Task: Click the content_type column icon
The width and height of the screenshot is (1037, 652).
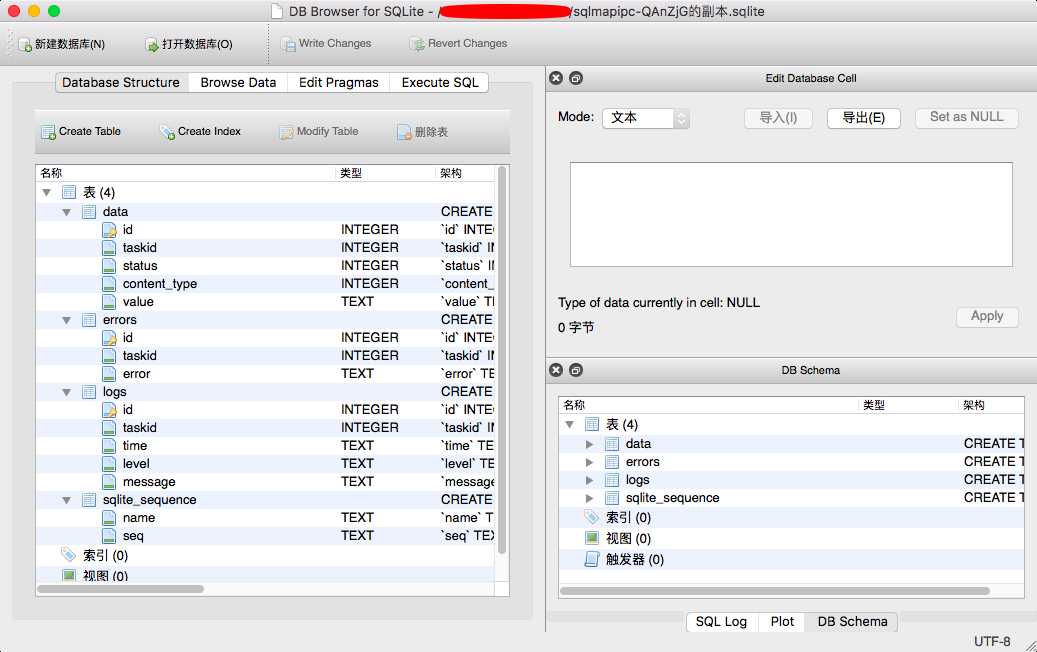Action: [109, 284]
